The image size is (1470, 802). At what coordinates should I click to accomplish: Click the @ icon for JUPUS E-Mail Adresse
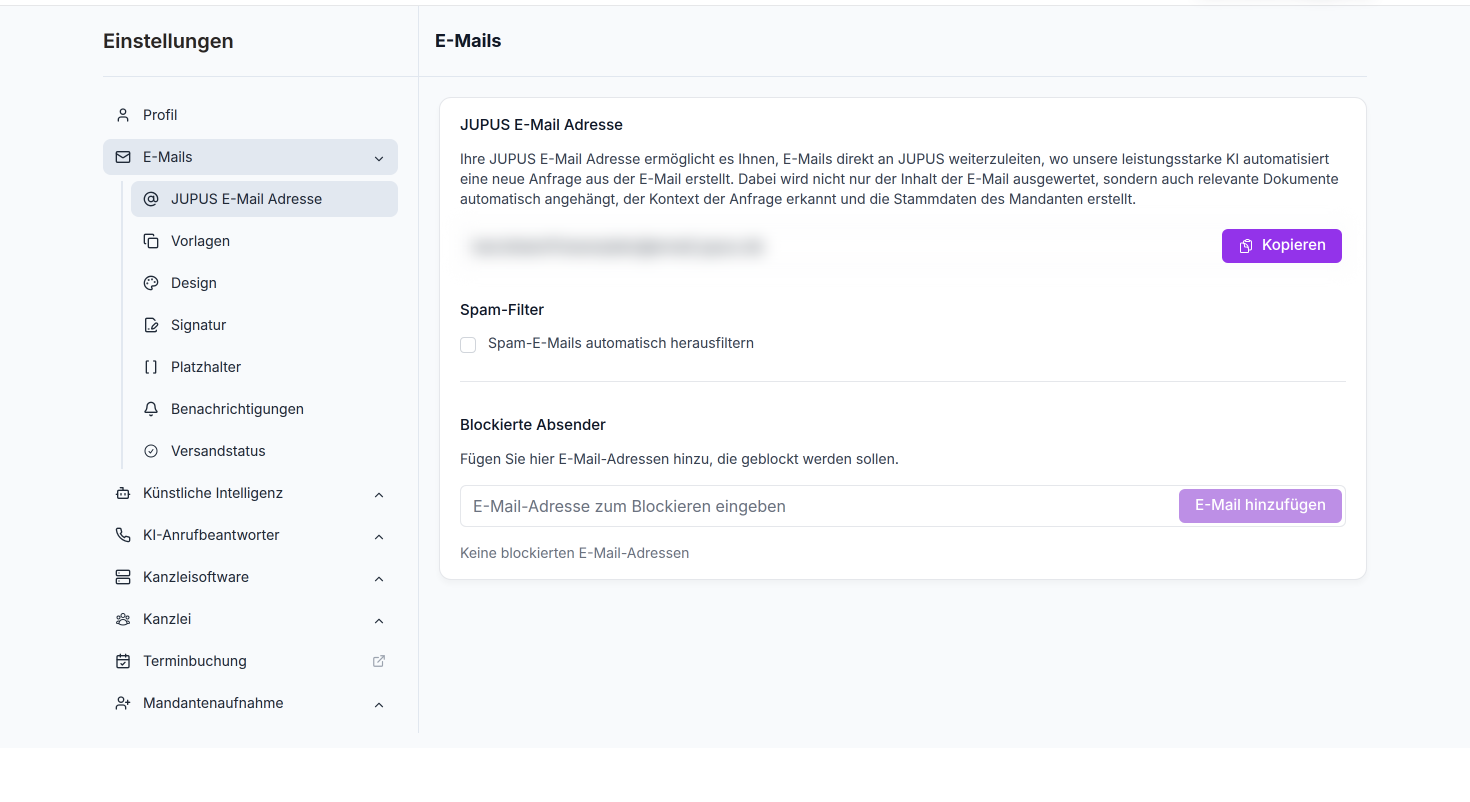[x=151, y=199]
